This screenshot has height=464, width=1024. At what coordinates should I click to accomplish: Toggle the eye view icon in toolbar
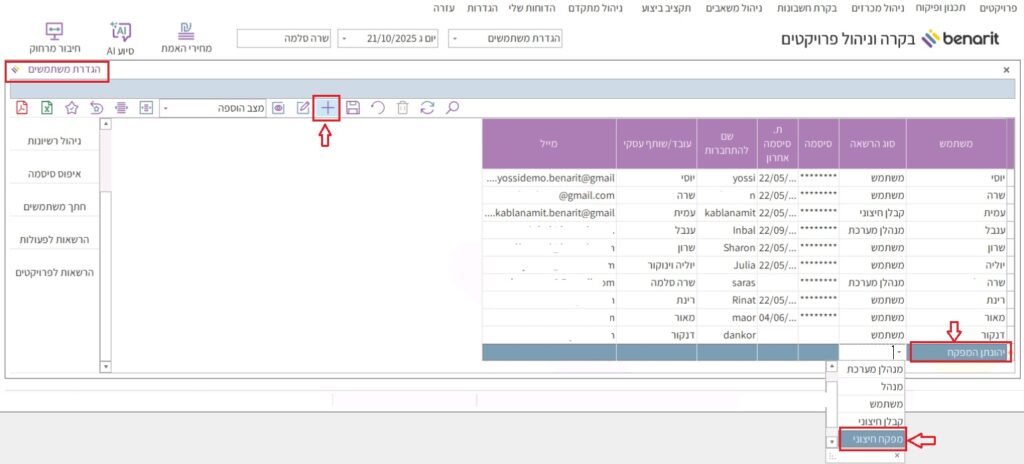click(279, 108)
